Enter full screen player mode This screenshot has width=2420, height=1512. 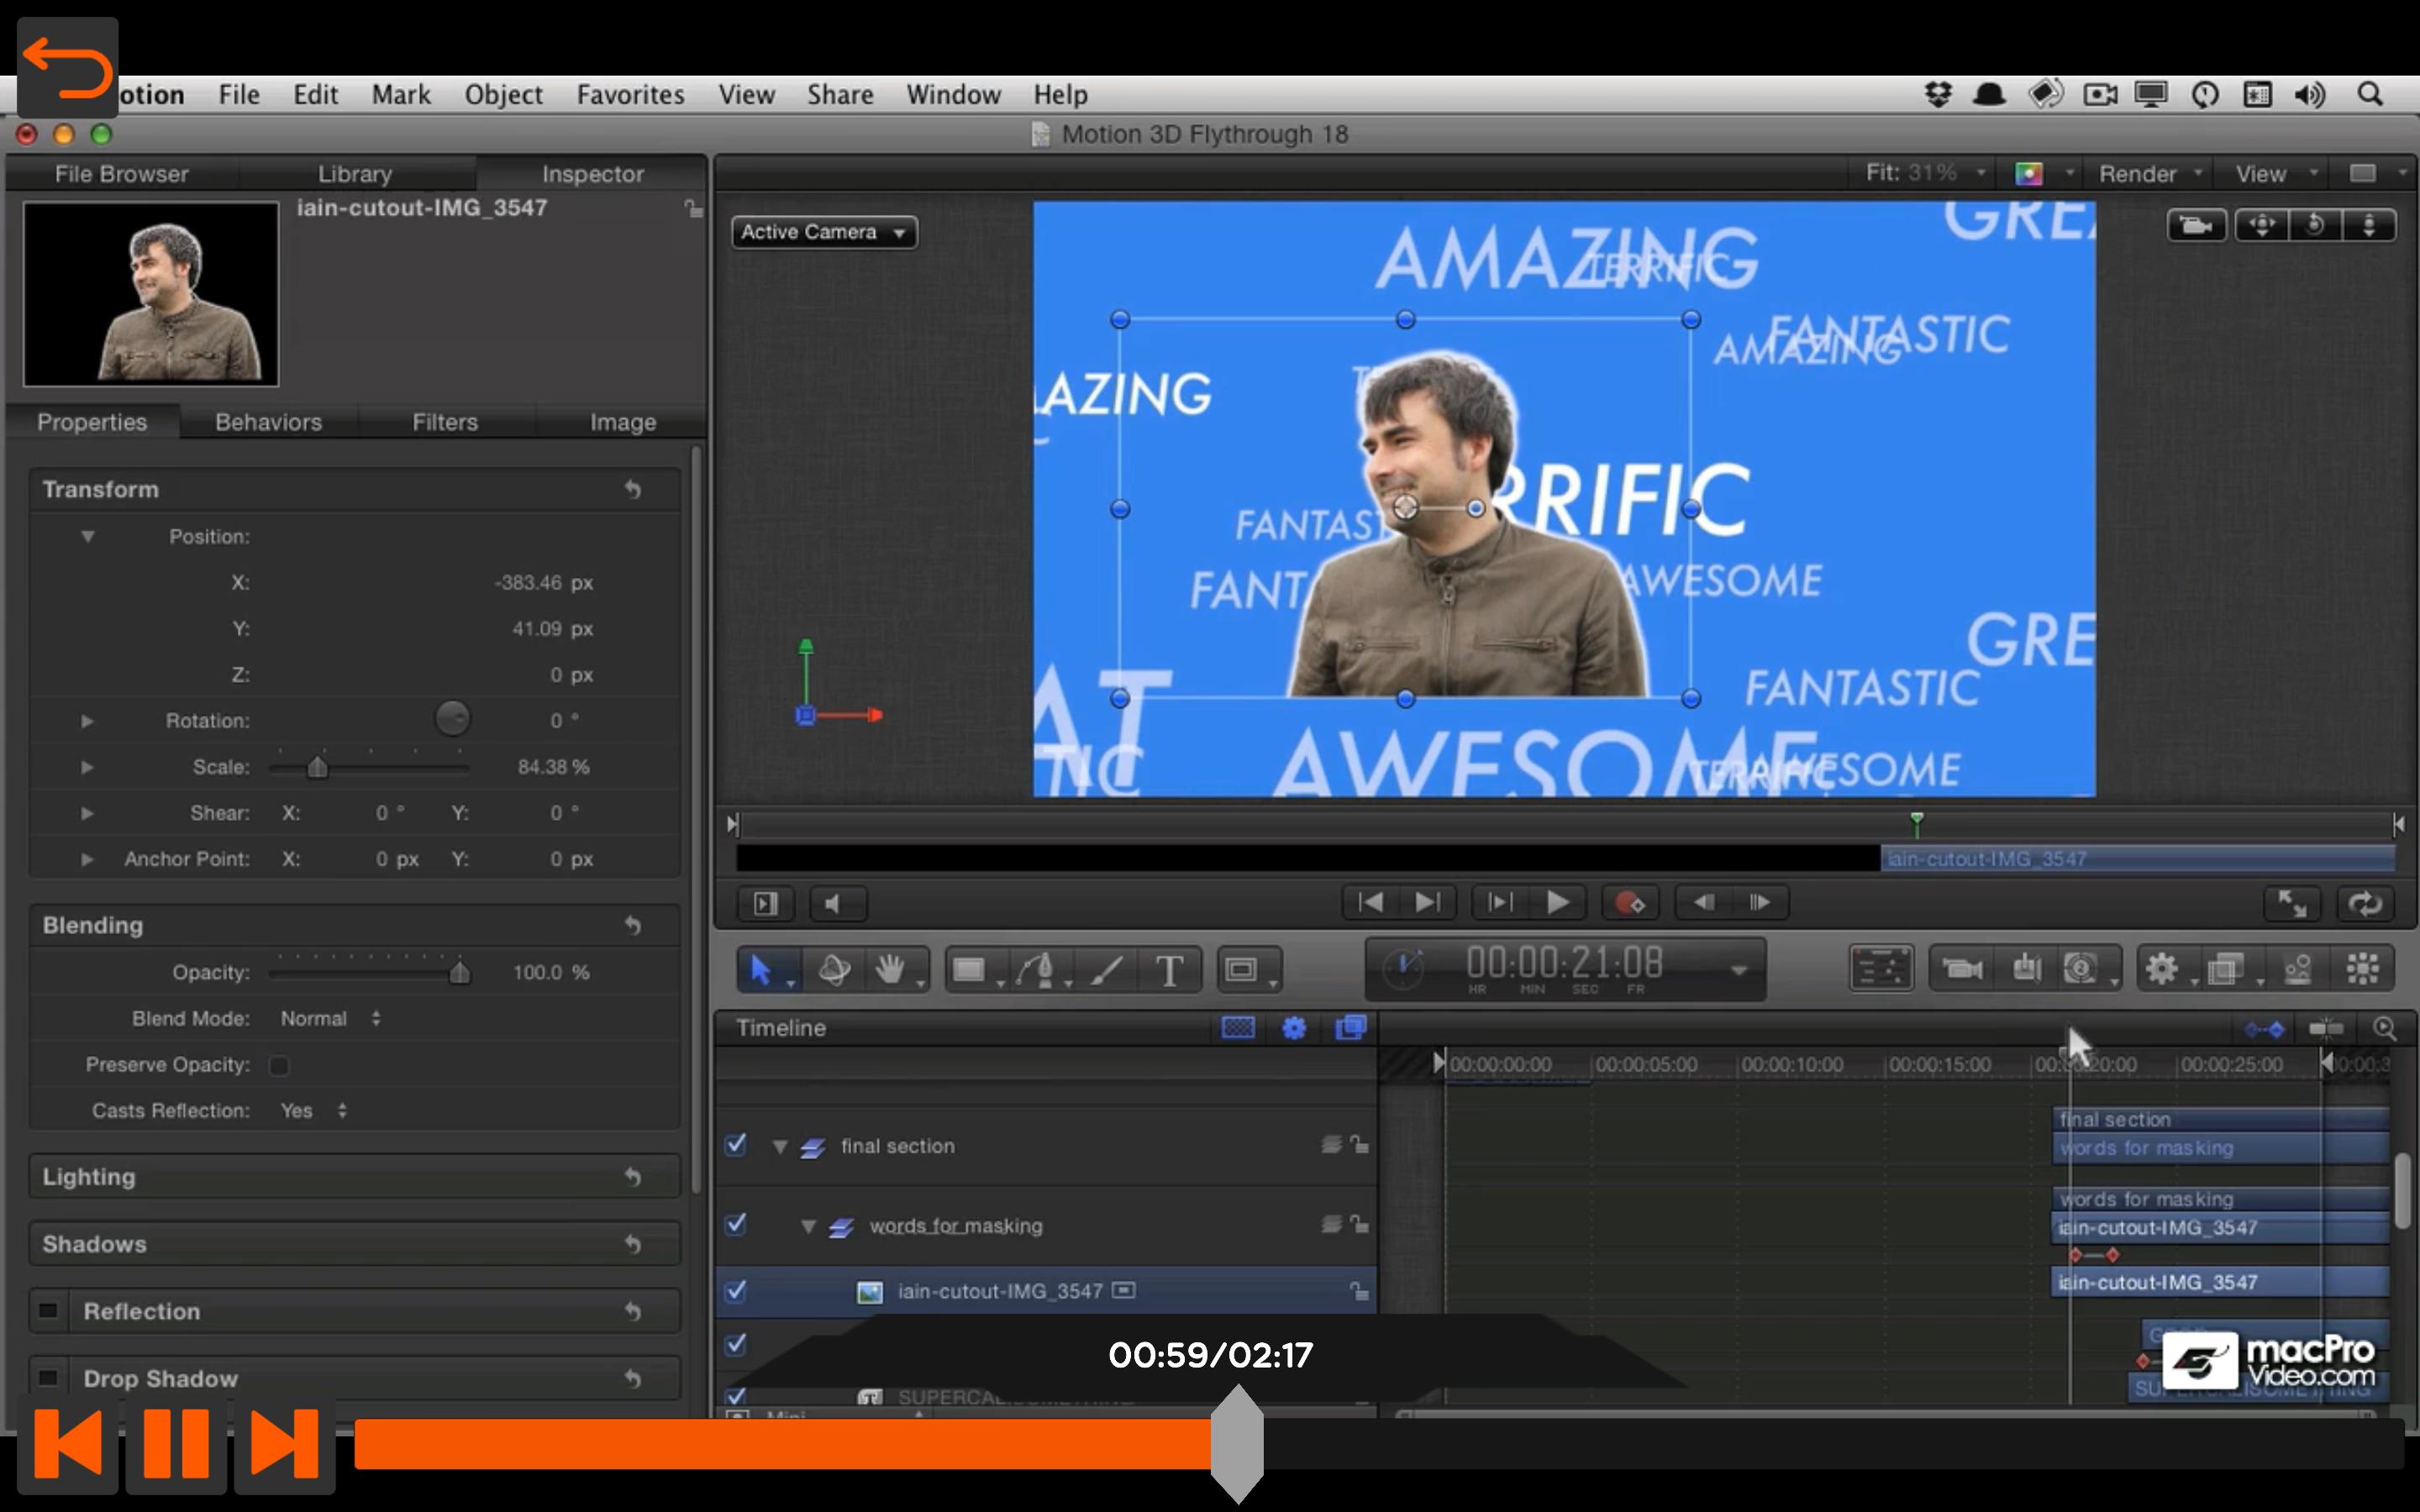2292,904
